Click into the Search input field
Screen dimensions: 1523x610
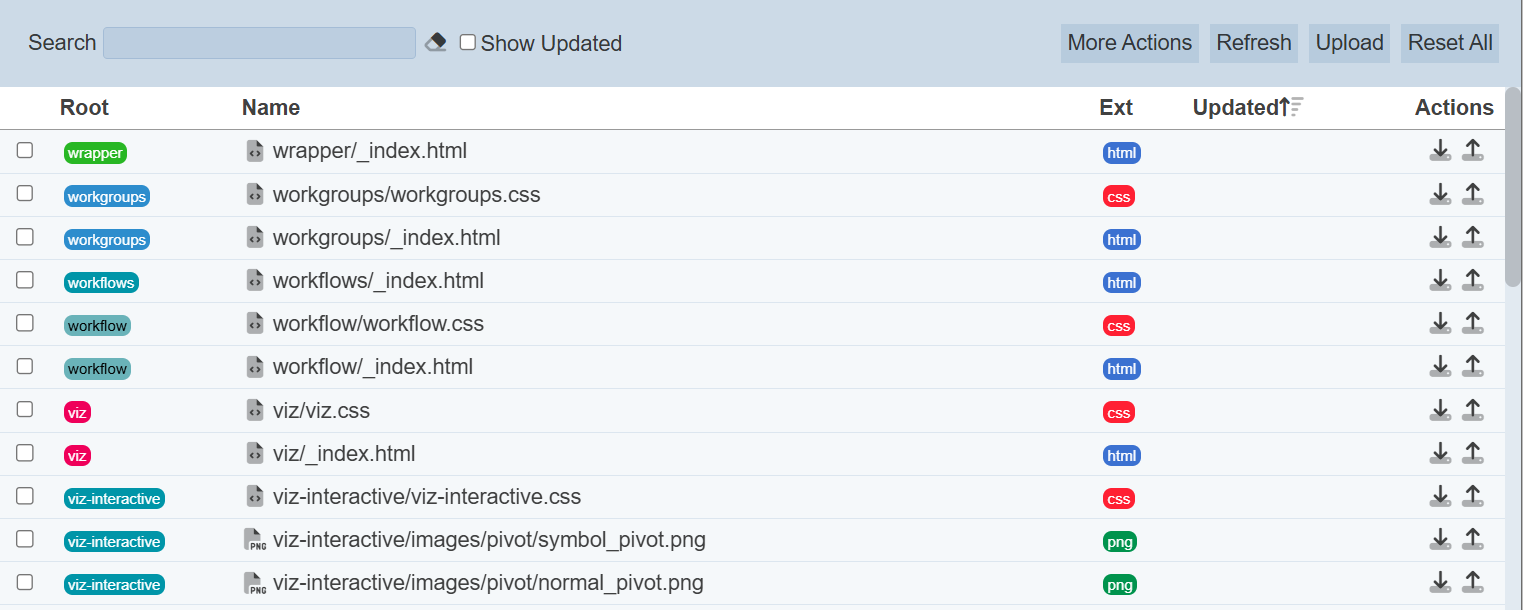(259, 43)
